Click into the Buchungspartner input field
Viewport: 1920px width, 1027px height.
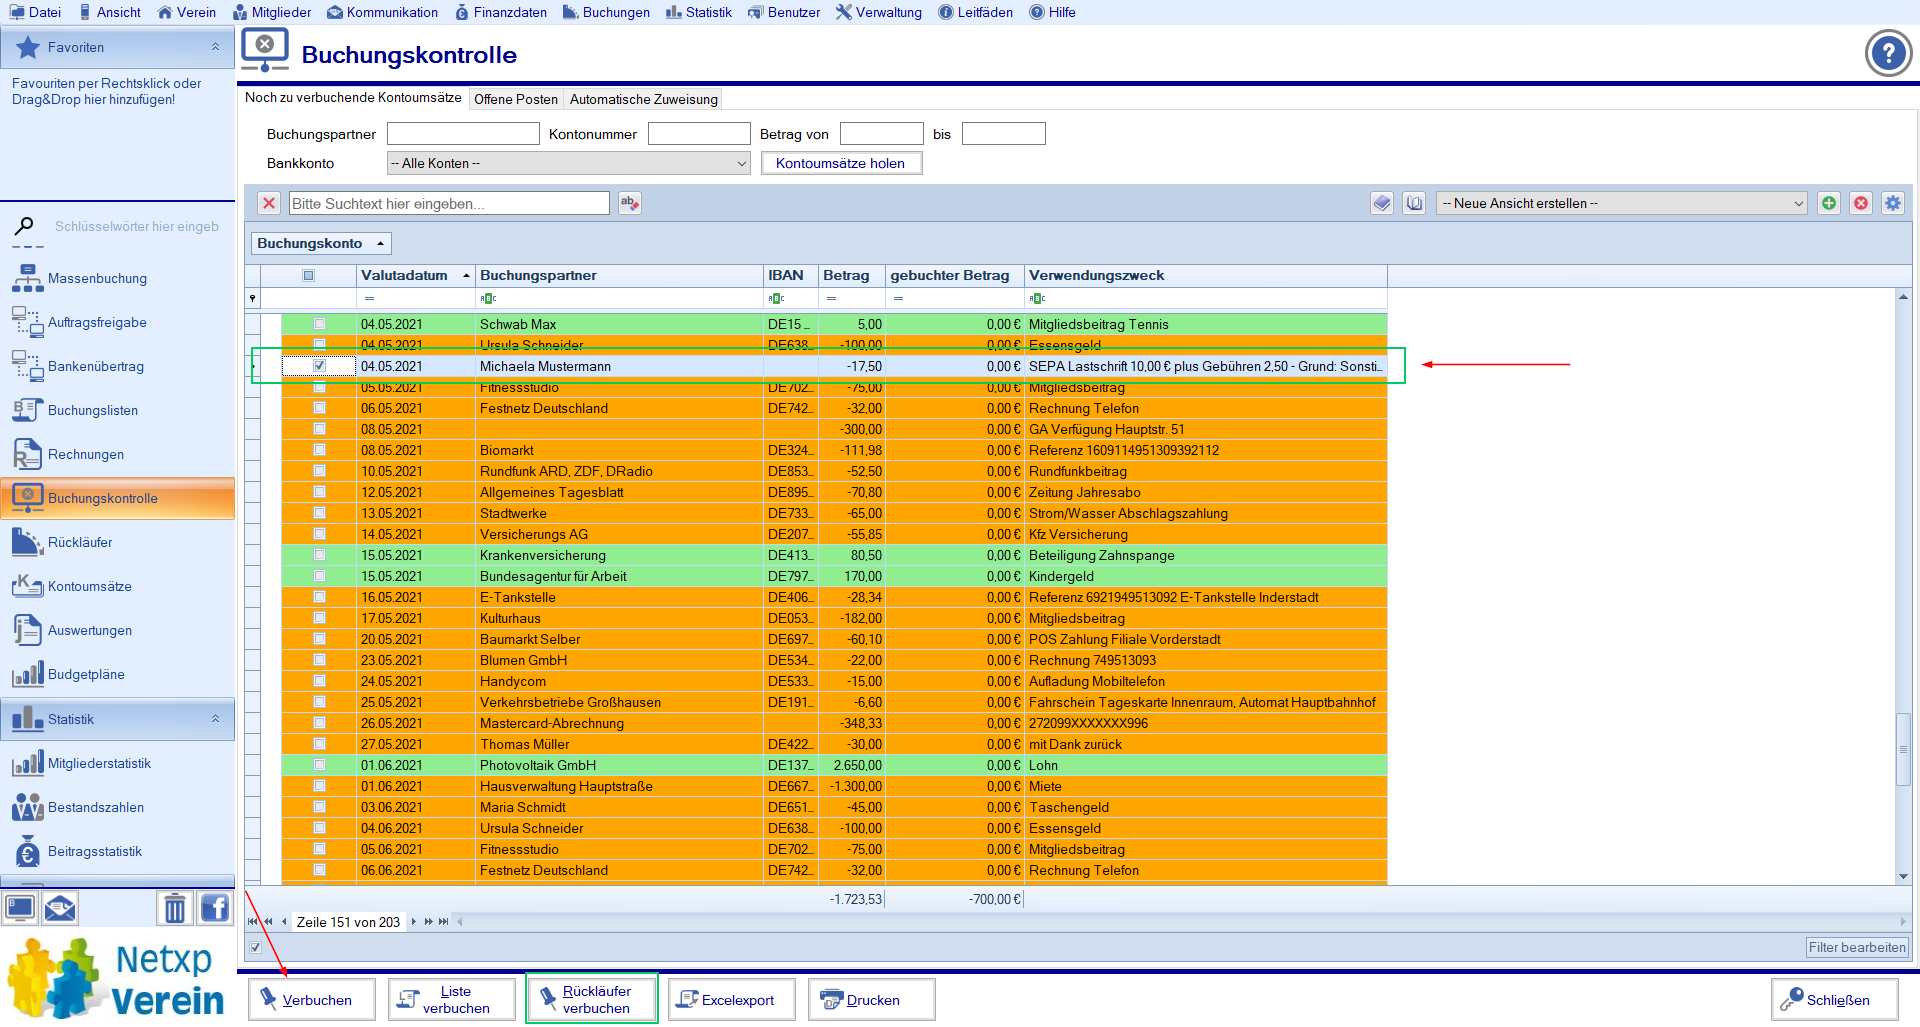[463, 134]
